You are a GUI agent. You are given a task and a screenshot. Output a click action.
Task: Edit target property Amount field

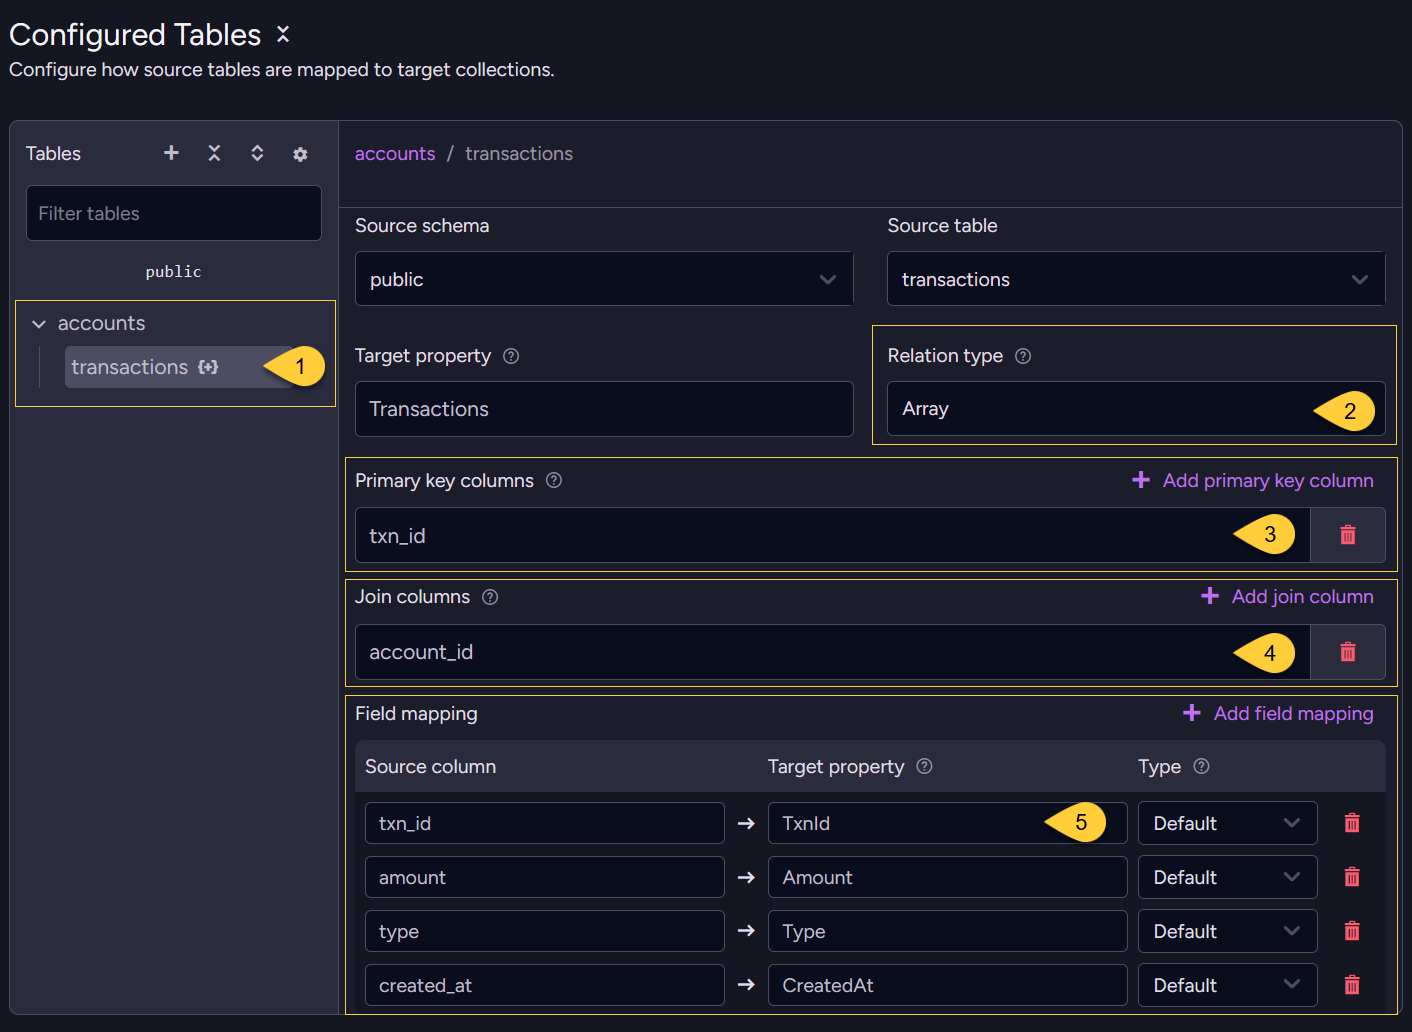(x=948, y=877)
